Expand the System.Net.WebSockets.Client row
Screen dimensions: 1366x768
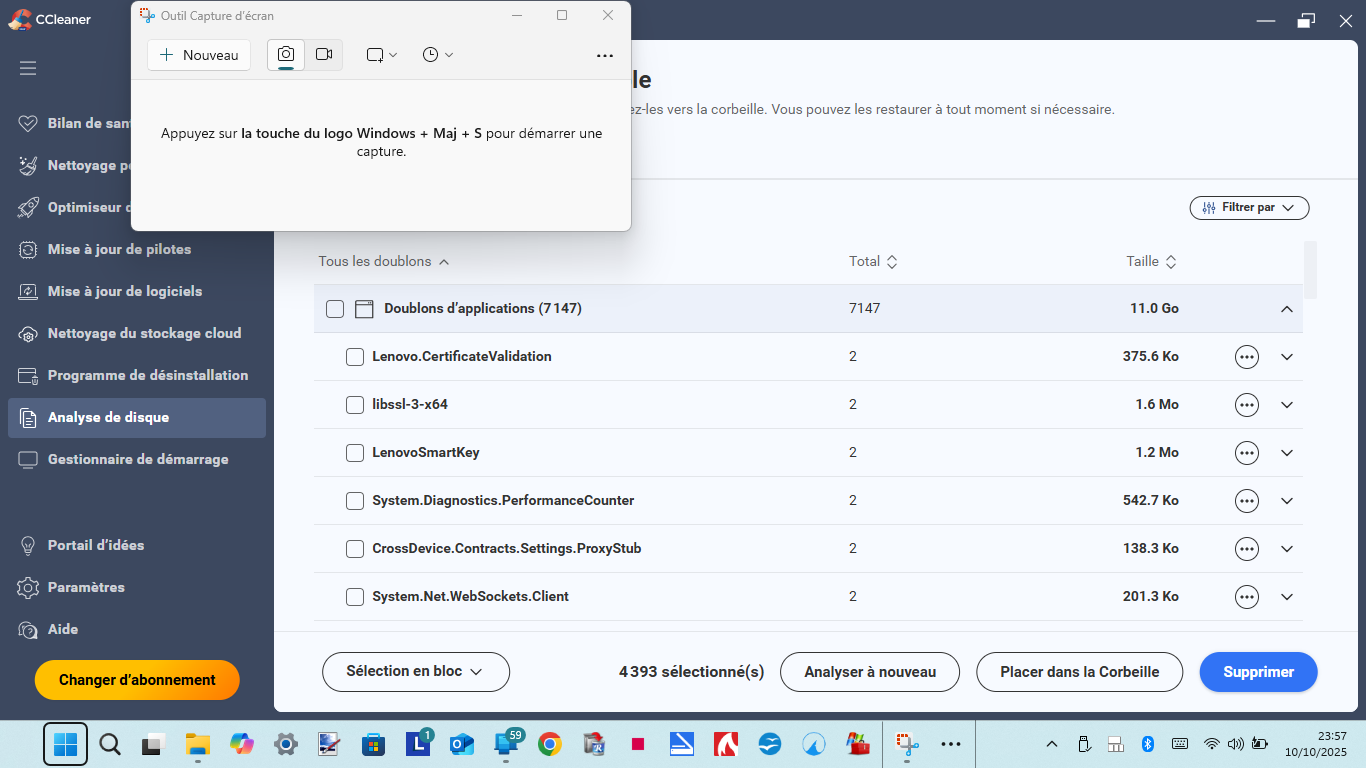tap(1287, 597)
